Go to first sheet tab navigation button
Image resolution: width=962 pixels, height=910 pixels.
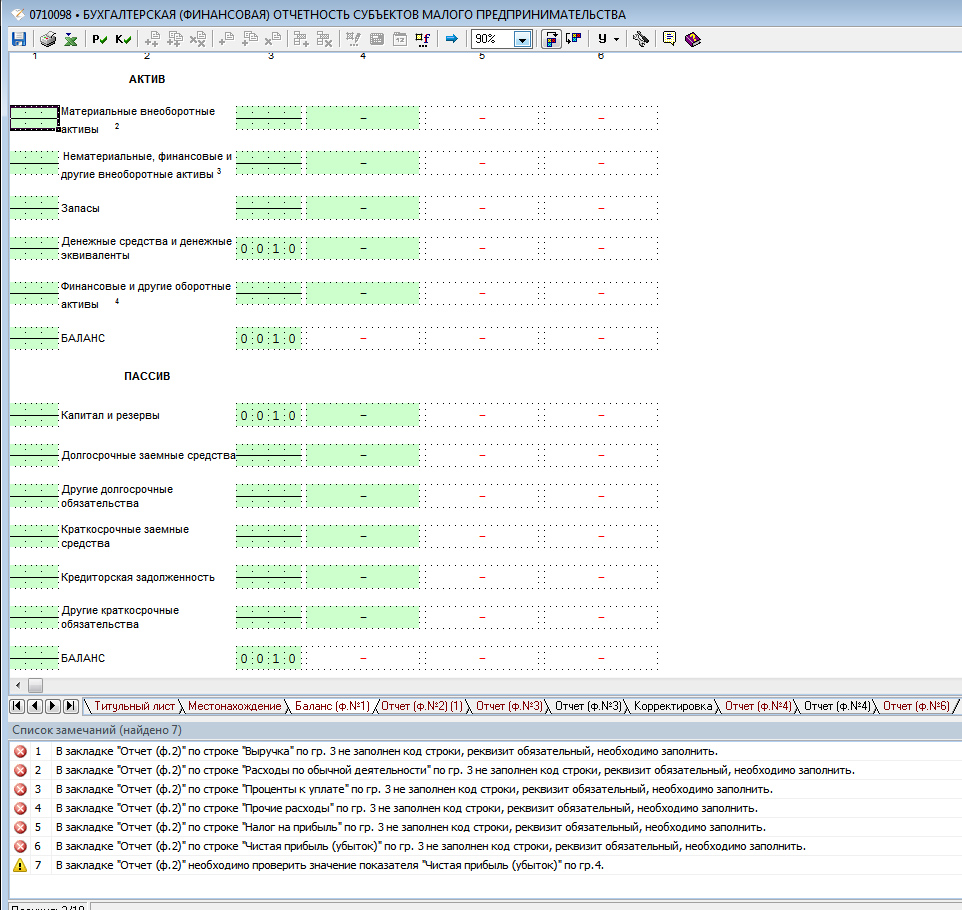[x=17, y=706]
